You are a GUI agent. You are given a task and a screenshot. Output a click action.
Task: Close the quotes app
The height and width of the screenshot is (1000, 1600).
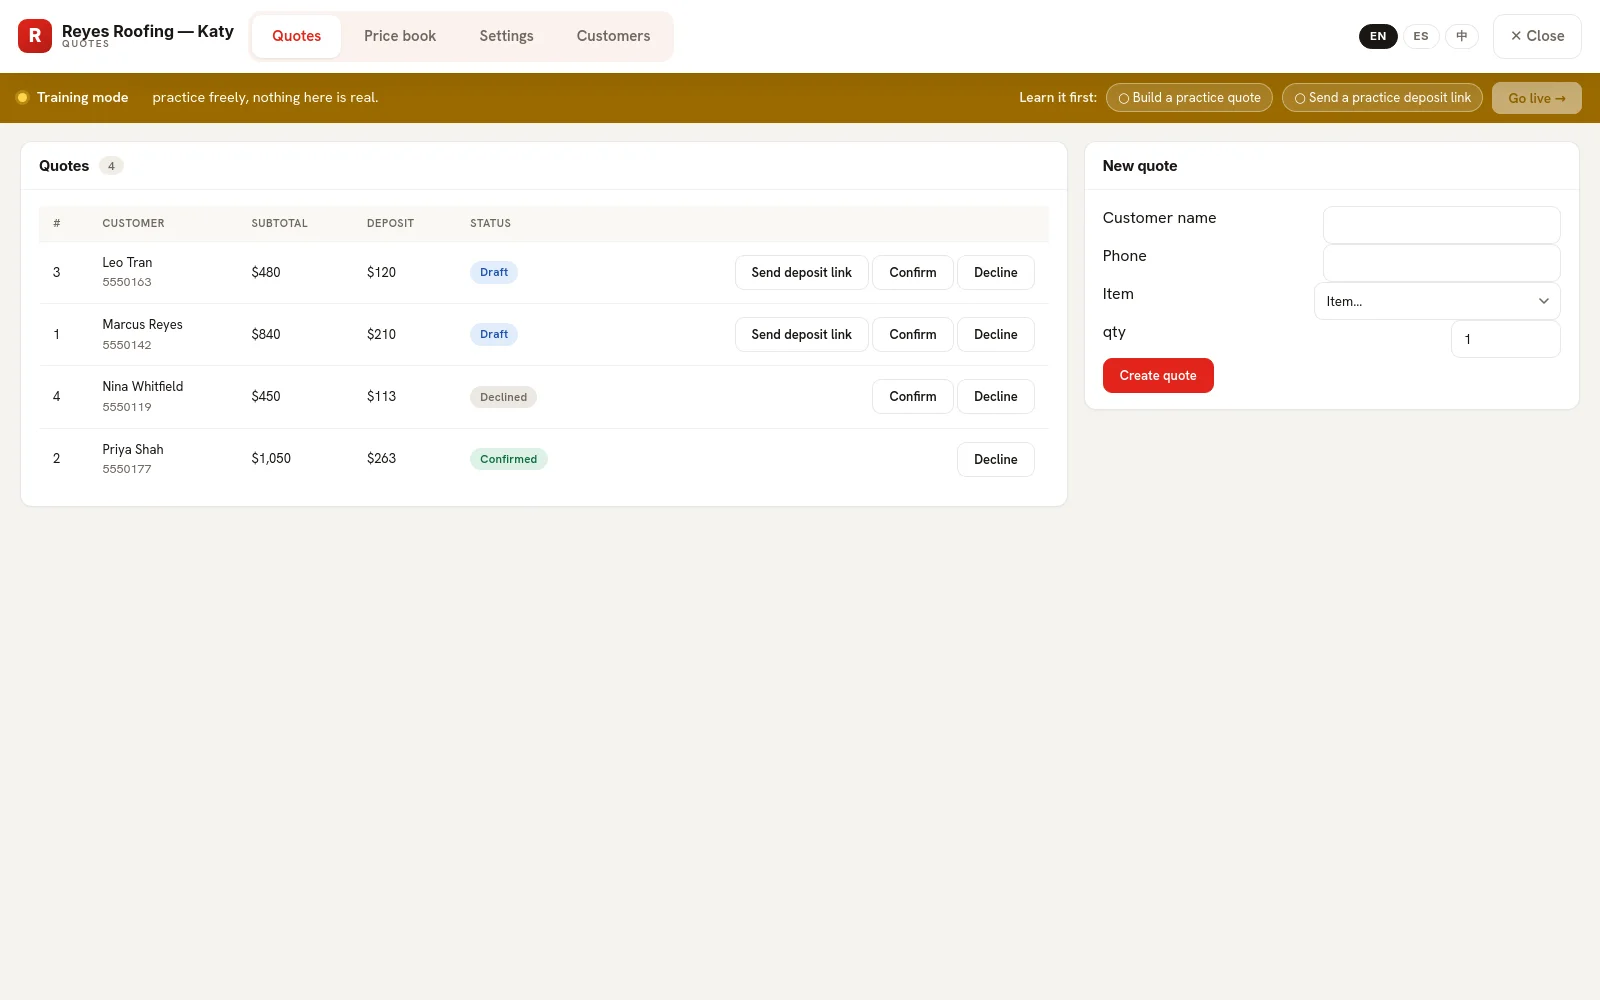[x=1537, y=36]
